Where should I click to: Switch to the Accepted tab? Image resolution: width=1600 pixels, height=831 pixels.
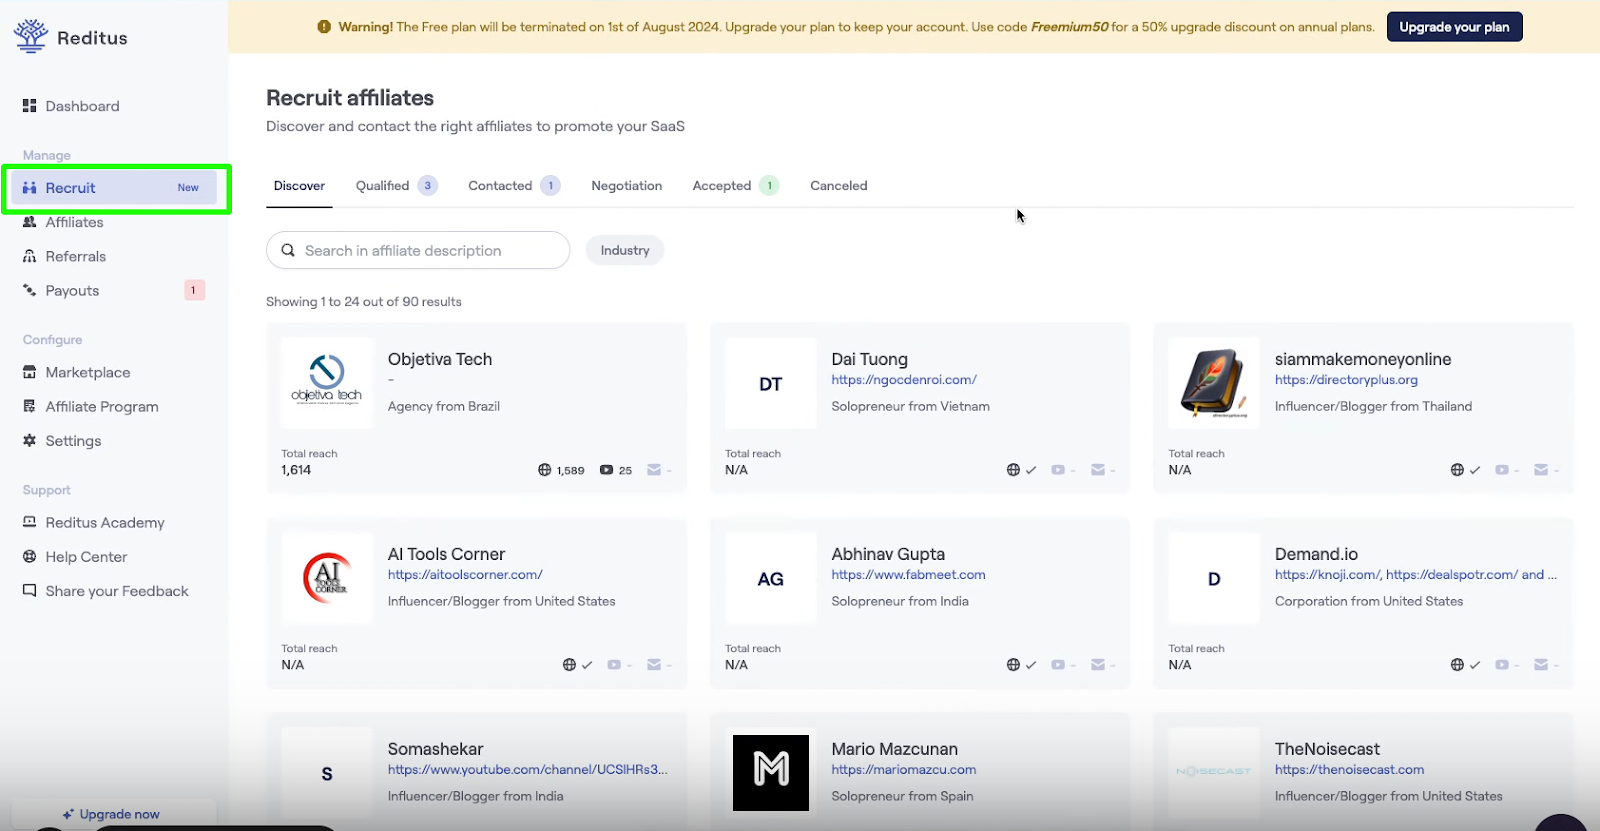click(x=735, y=186)
